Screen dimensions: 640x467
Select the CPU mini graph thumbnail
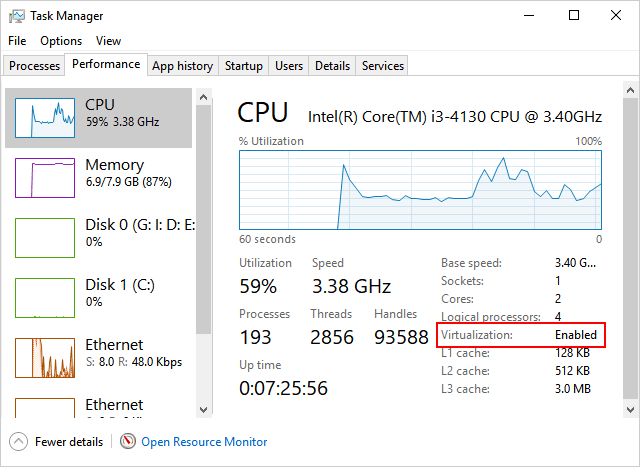44,118
